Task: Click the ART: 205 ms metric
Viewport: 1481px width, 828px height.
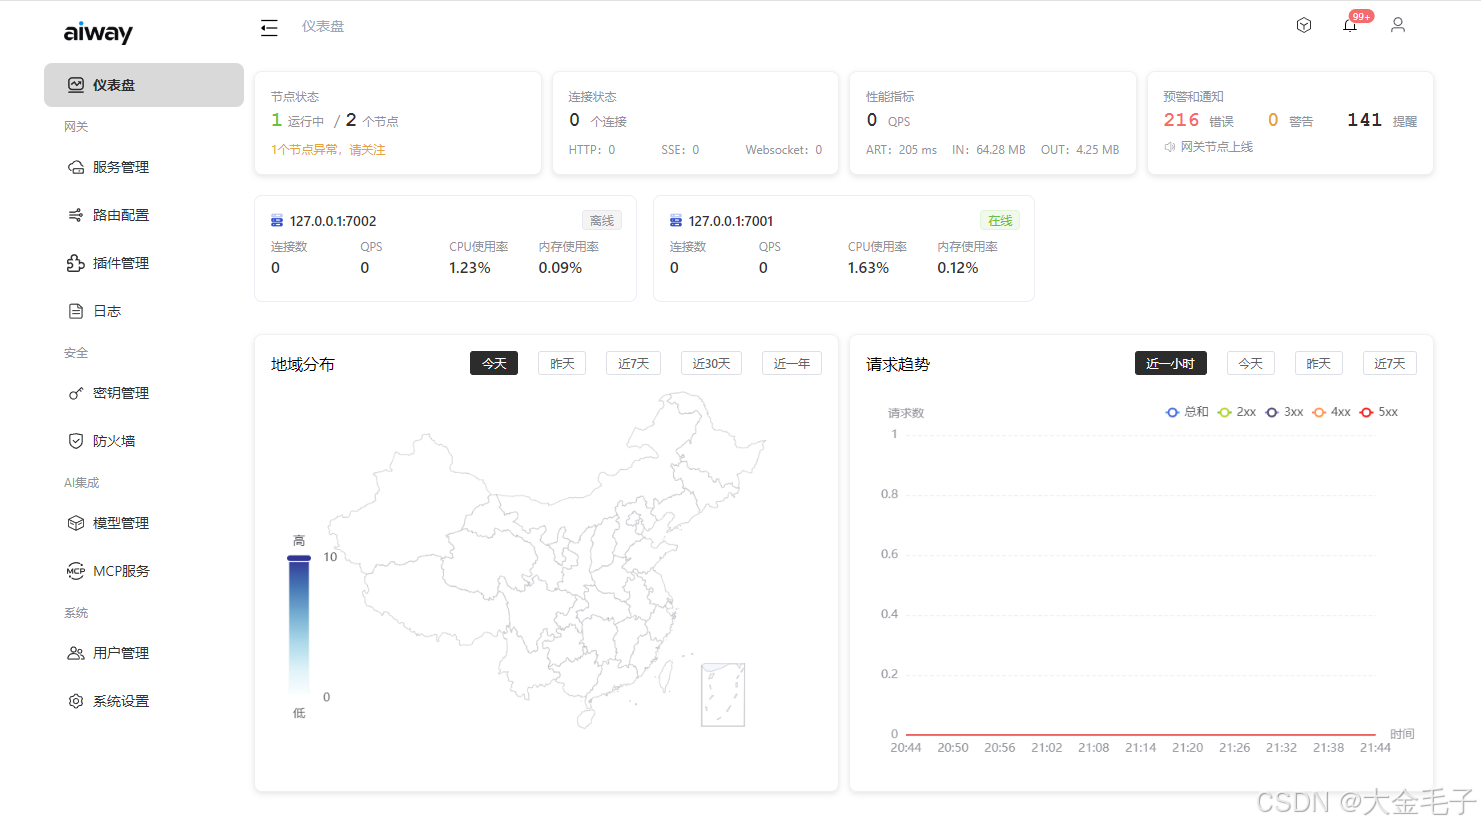Action: point(901,150)
